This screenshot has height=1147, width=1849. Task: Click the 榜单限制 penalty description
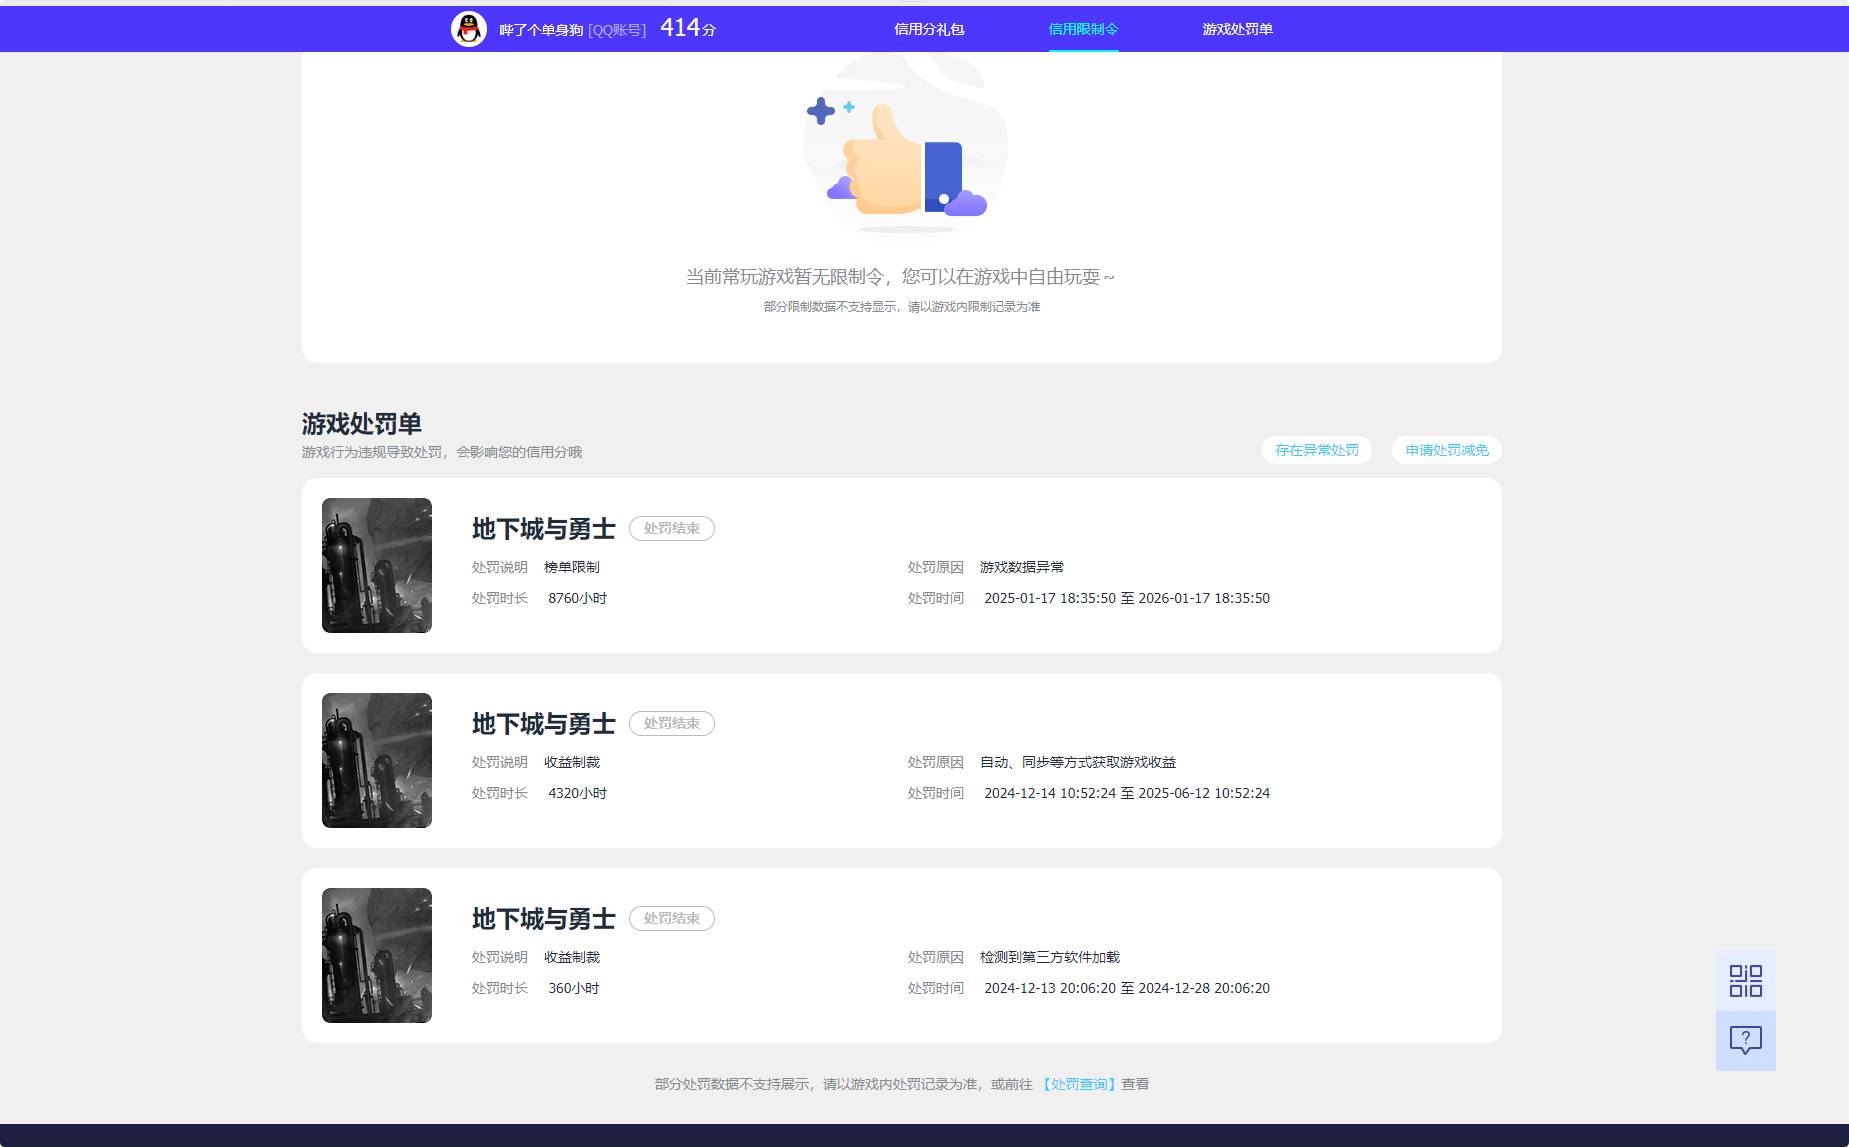point(572,567)
